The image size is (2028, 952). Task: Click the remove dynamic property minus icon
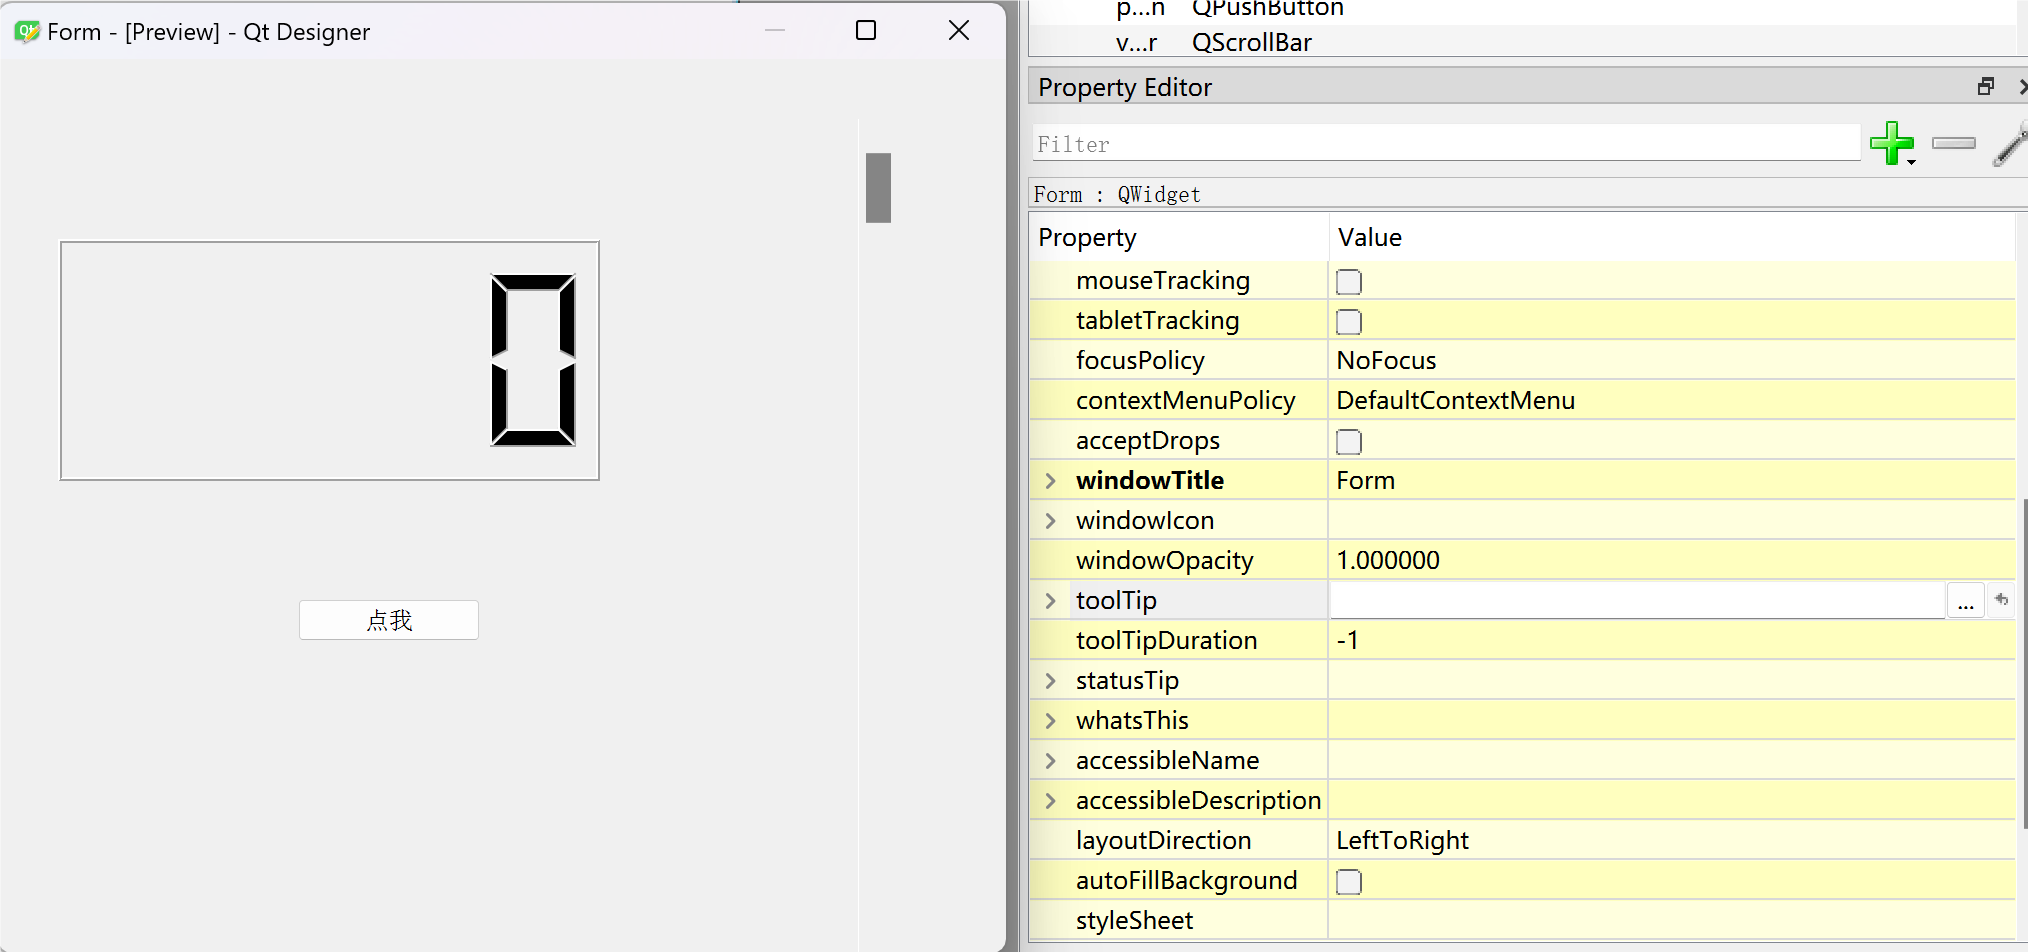[1954, 143]
